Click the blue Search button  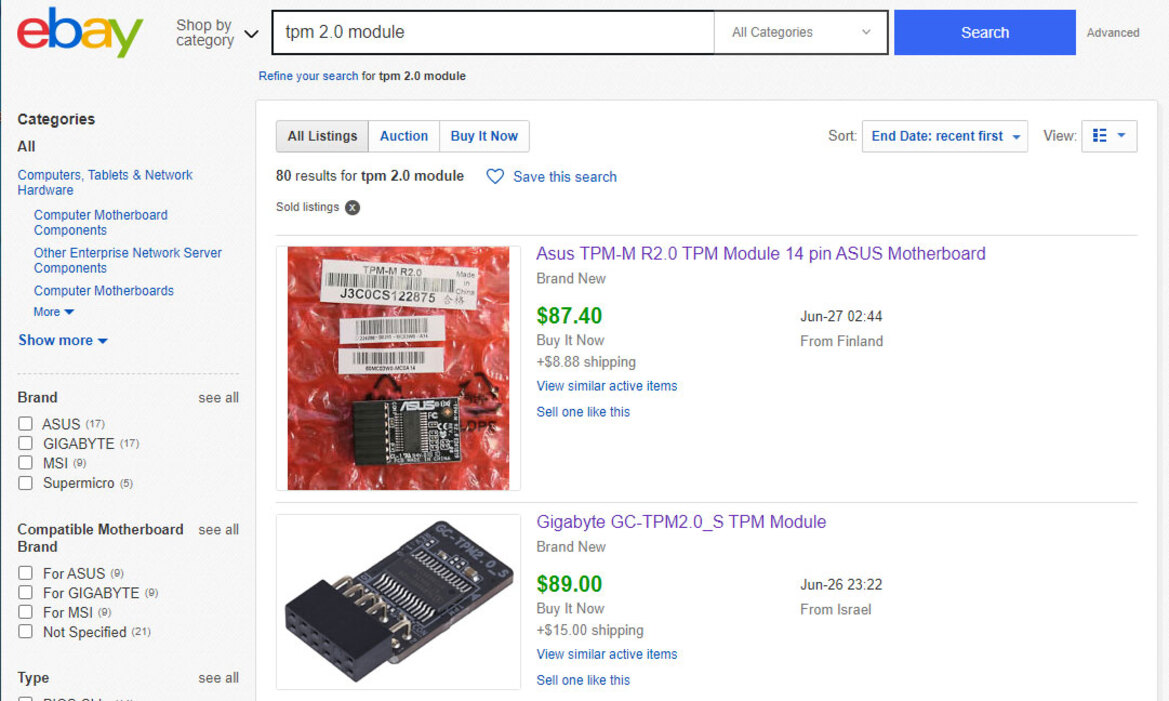coord(983,32)
